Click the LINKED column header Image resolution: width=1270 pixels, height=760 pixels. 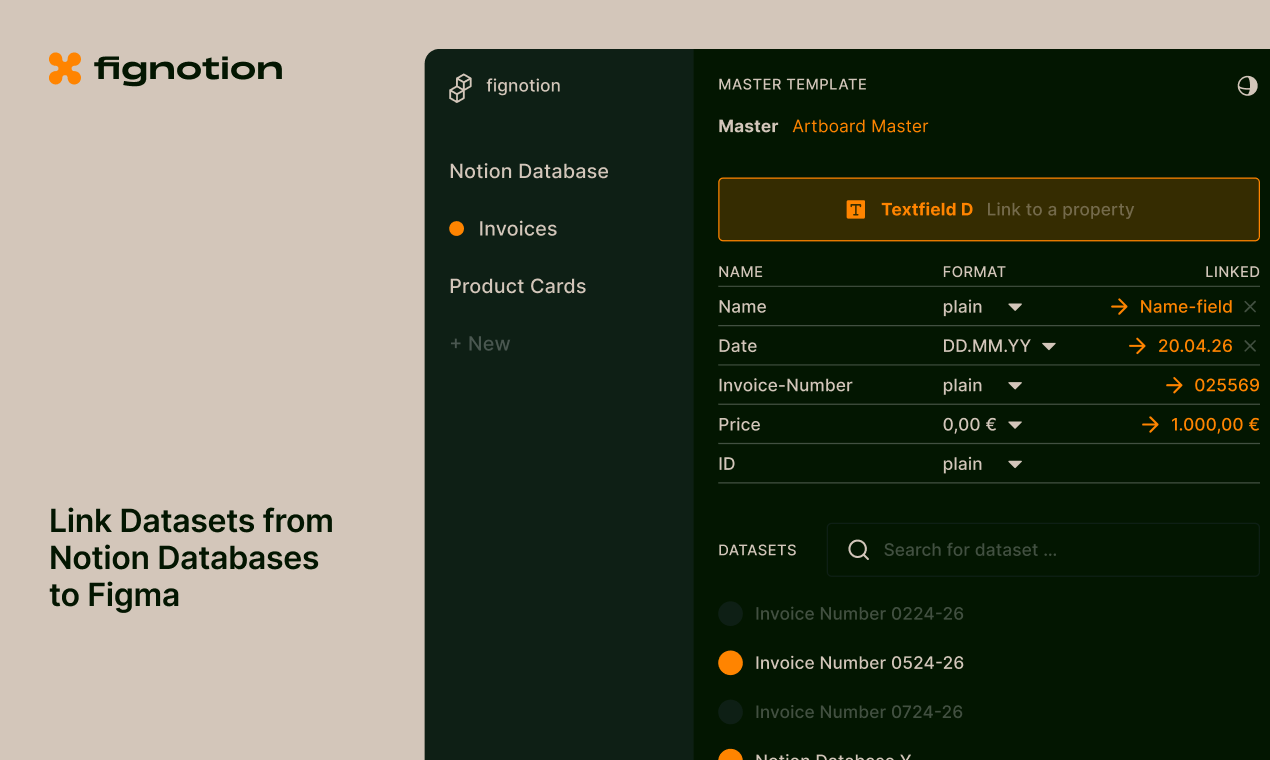pos(1232,272)
